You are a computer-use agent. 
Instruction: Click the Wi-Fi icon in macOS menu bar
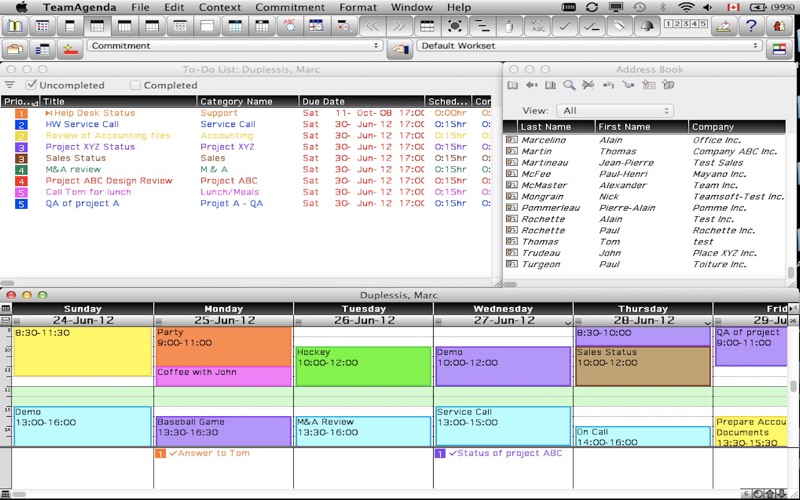coord(687,7)
